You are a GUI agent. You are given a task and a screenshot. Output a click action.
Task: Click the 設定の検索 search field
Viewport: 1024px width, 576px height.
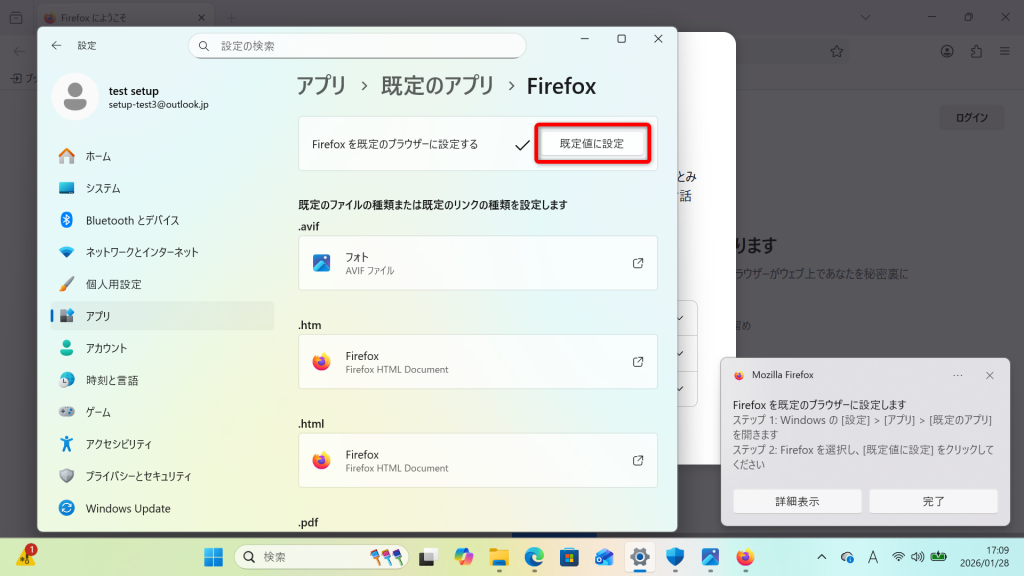[x=357, y=46]
